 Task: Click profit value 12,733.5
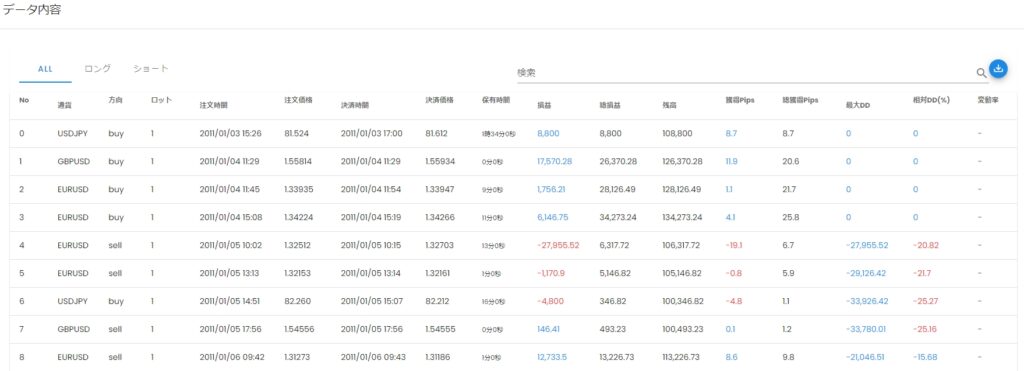pyautogui.click(x=552, y=358)
